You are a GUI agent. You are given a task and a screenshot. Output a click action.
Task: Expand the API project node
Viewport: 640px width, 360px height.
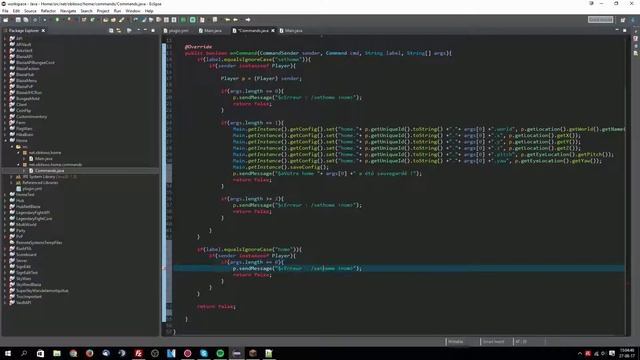point(5,38)
